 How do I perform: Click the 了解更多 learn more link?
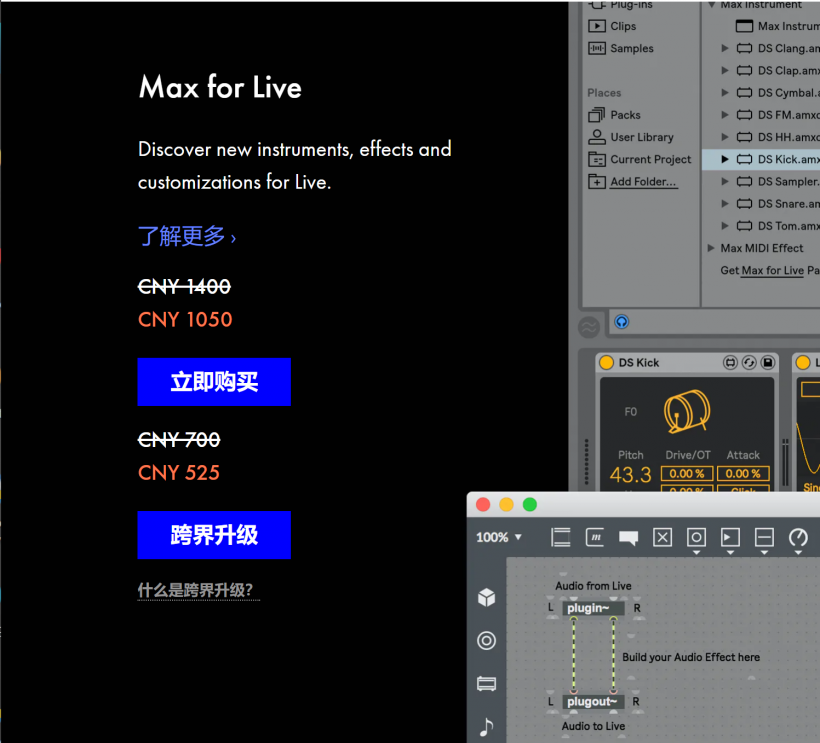tap(187, 236)
